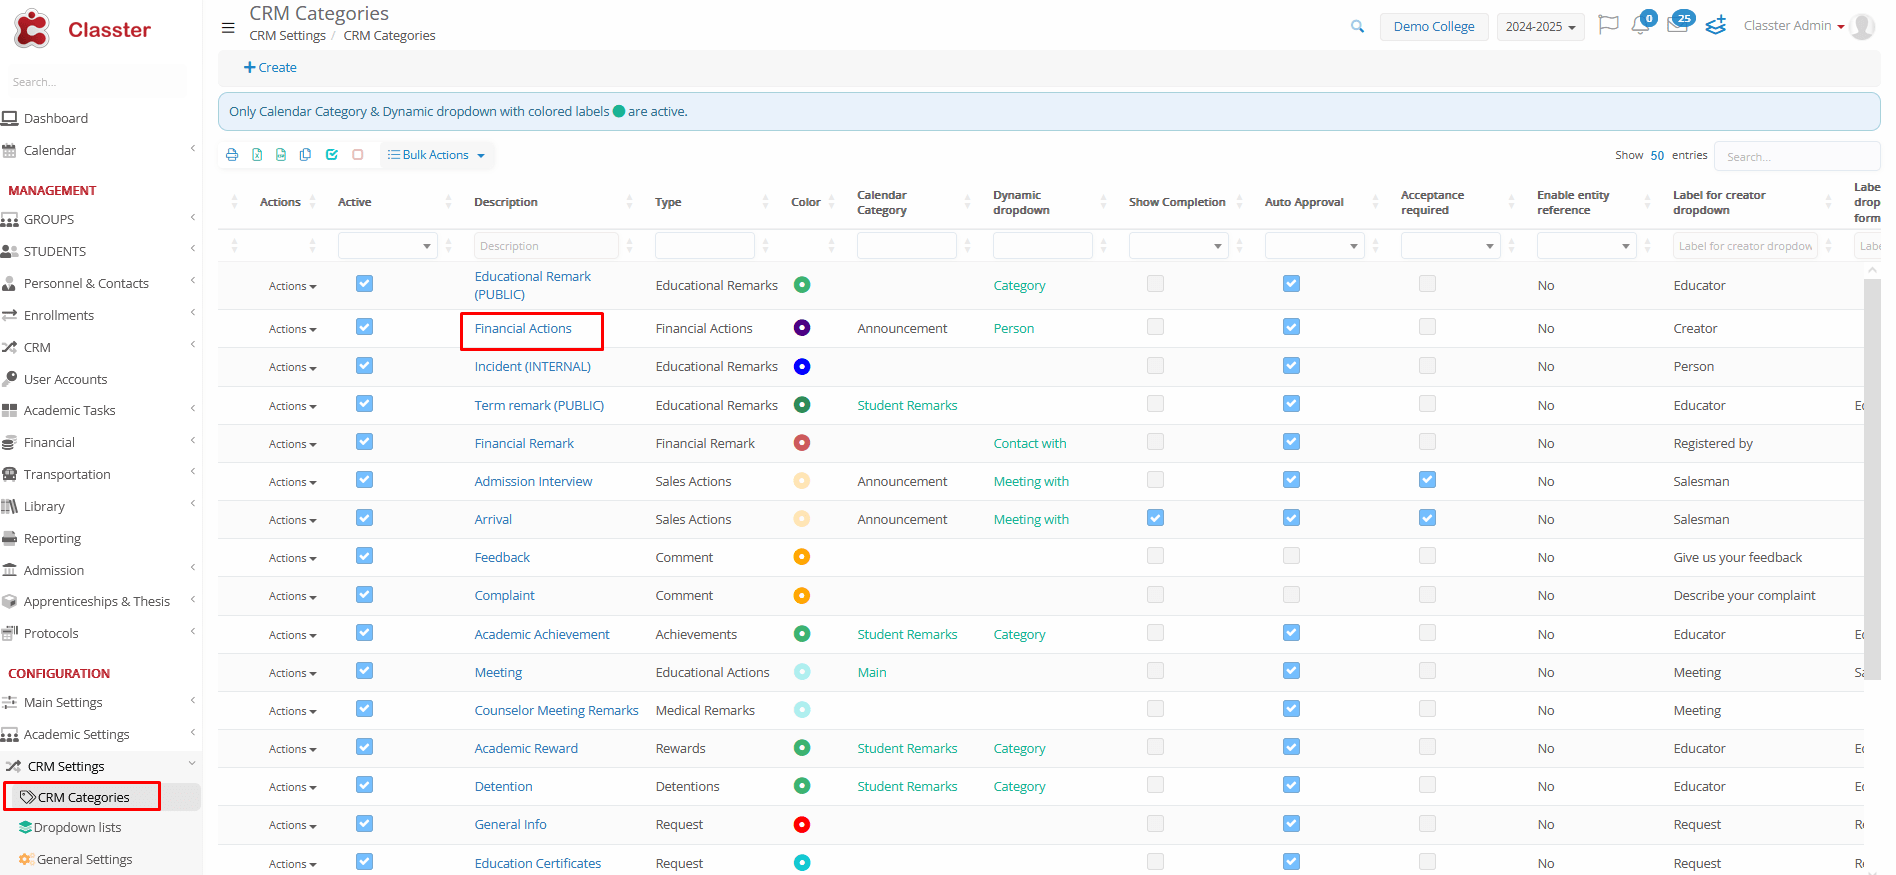1896x875 pixels.
Task: Open the Bulk Actions dropdown
Action: [x=436, y=155]
